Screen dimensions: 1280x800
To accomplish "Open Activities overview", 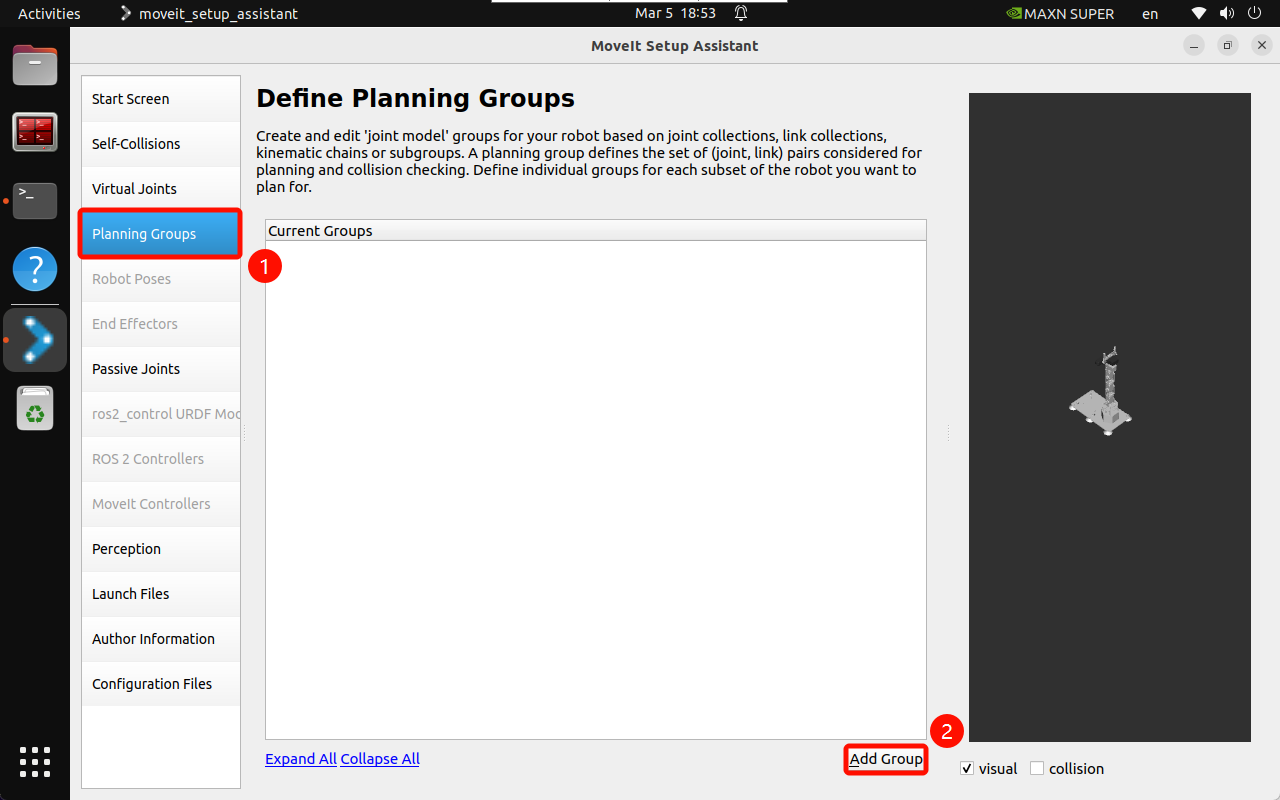I will (49, 14).
